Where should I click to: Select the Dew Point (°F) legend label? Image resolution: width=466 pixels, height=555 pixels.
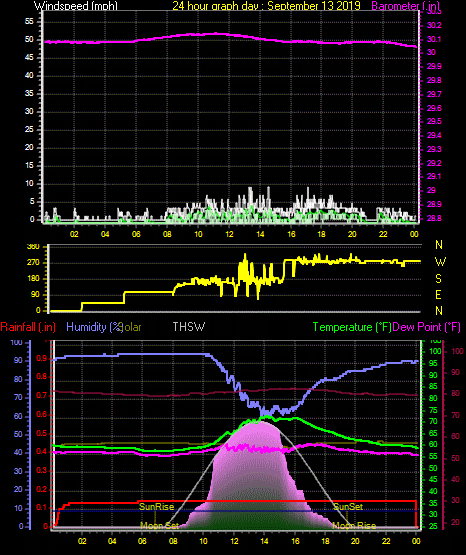[427, 327]
